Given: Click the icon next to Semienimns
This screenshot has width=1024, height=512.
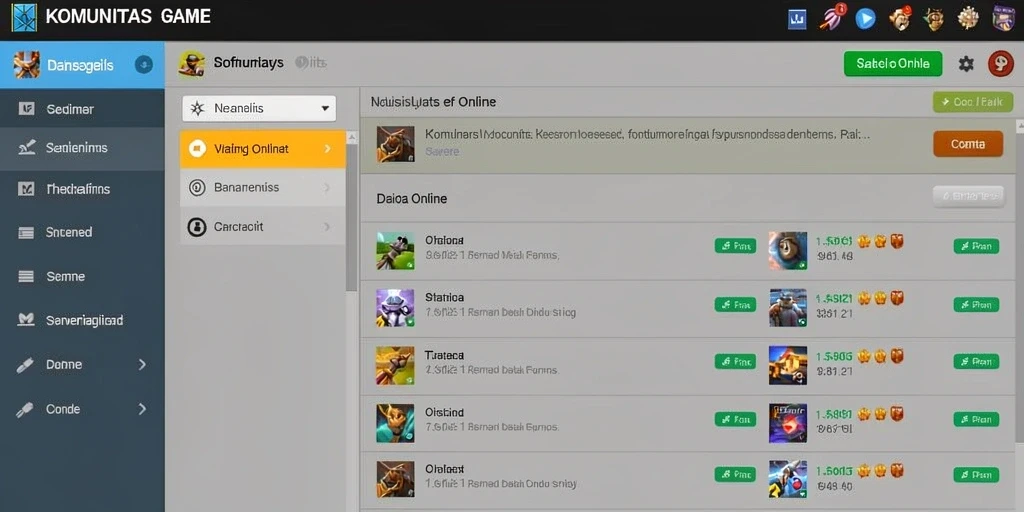Looking at the screenshot, I should tap(26, 148).
